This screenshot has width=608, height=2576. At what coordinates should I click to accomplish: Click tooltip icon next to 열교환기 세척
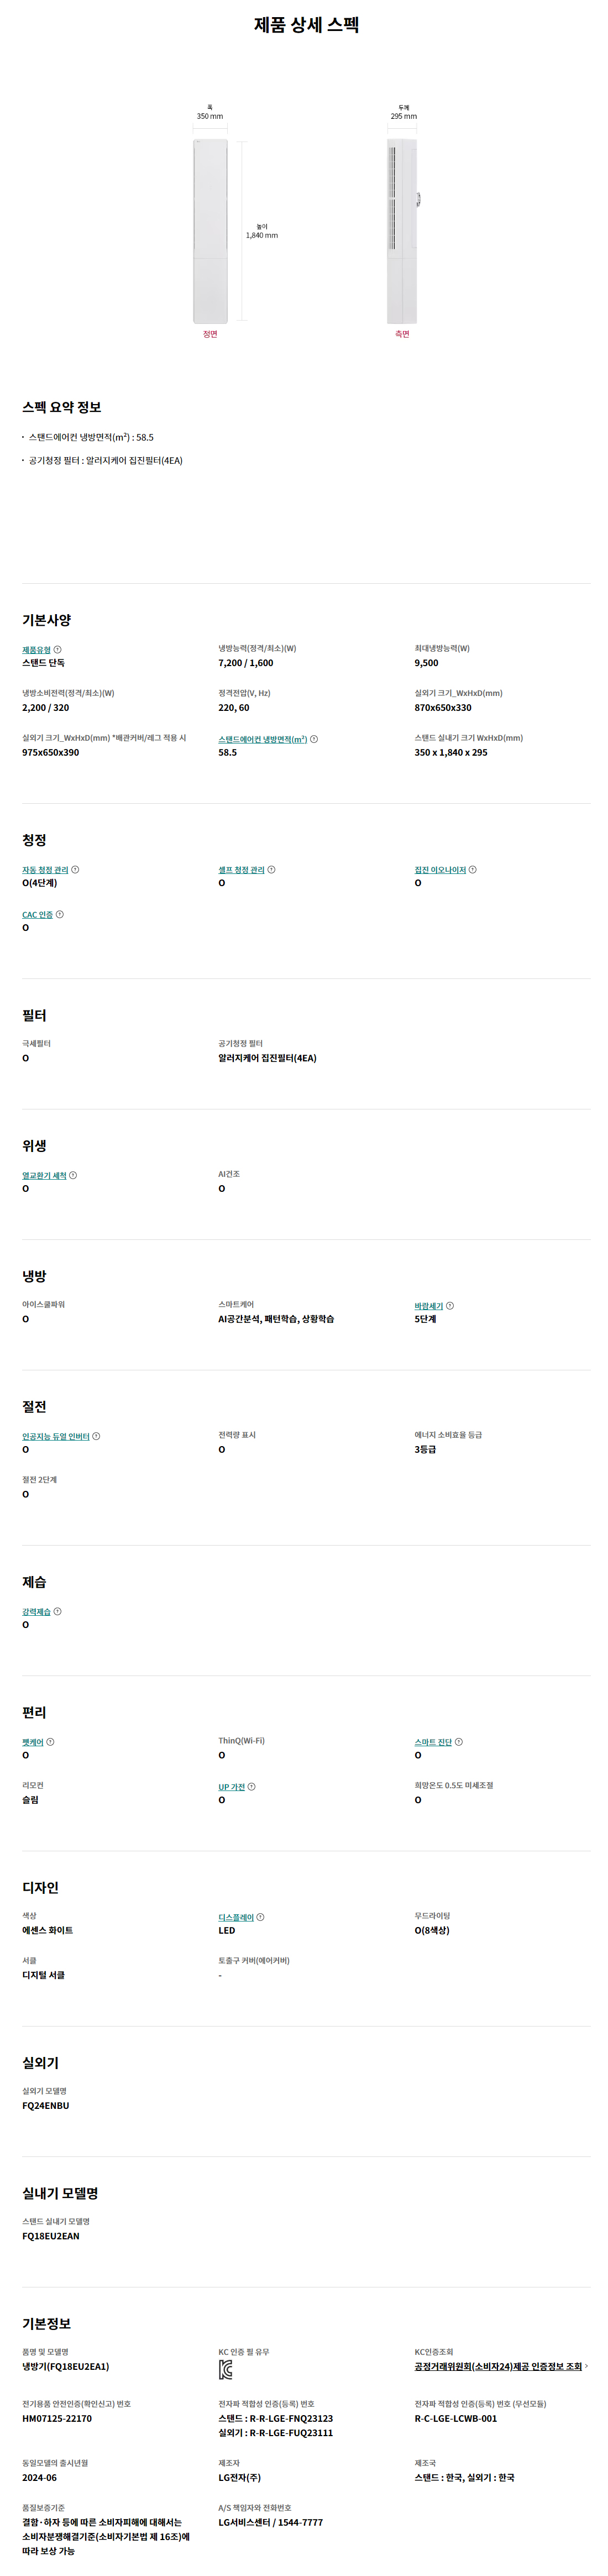click(x=73, y=1176)
